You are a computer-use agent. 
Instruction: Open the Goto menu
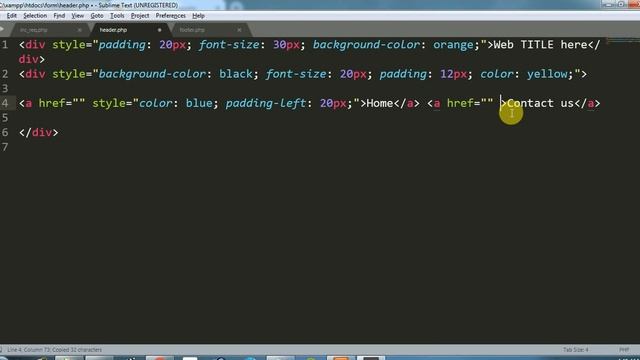(x=97, y=16)
